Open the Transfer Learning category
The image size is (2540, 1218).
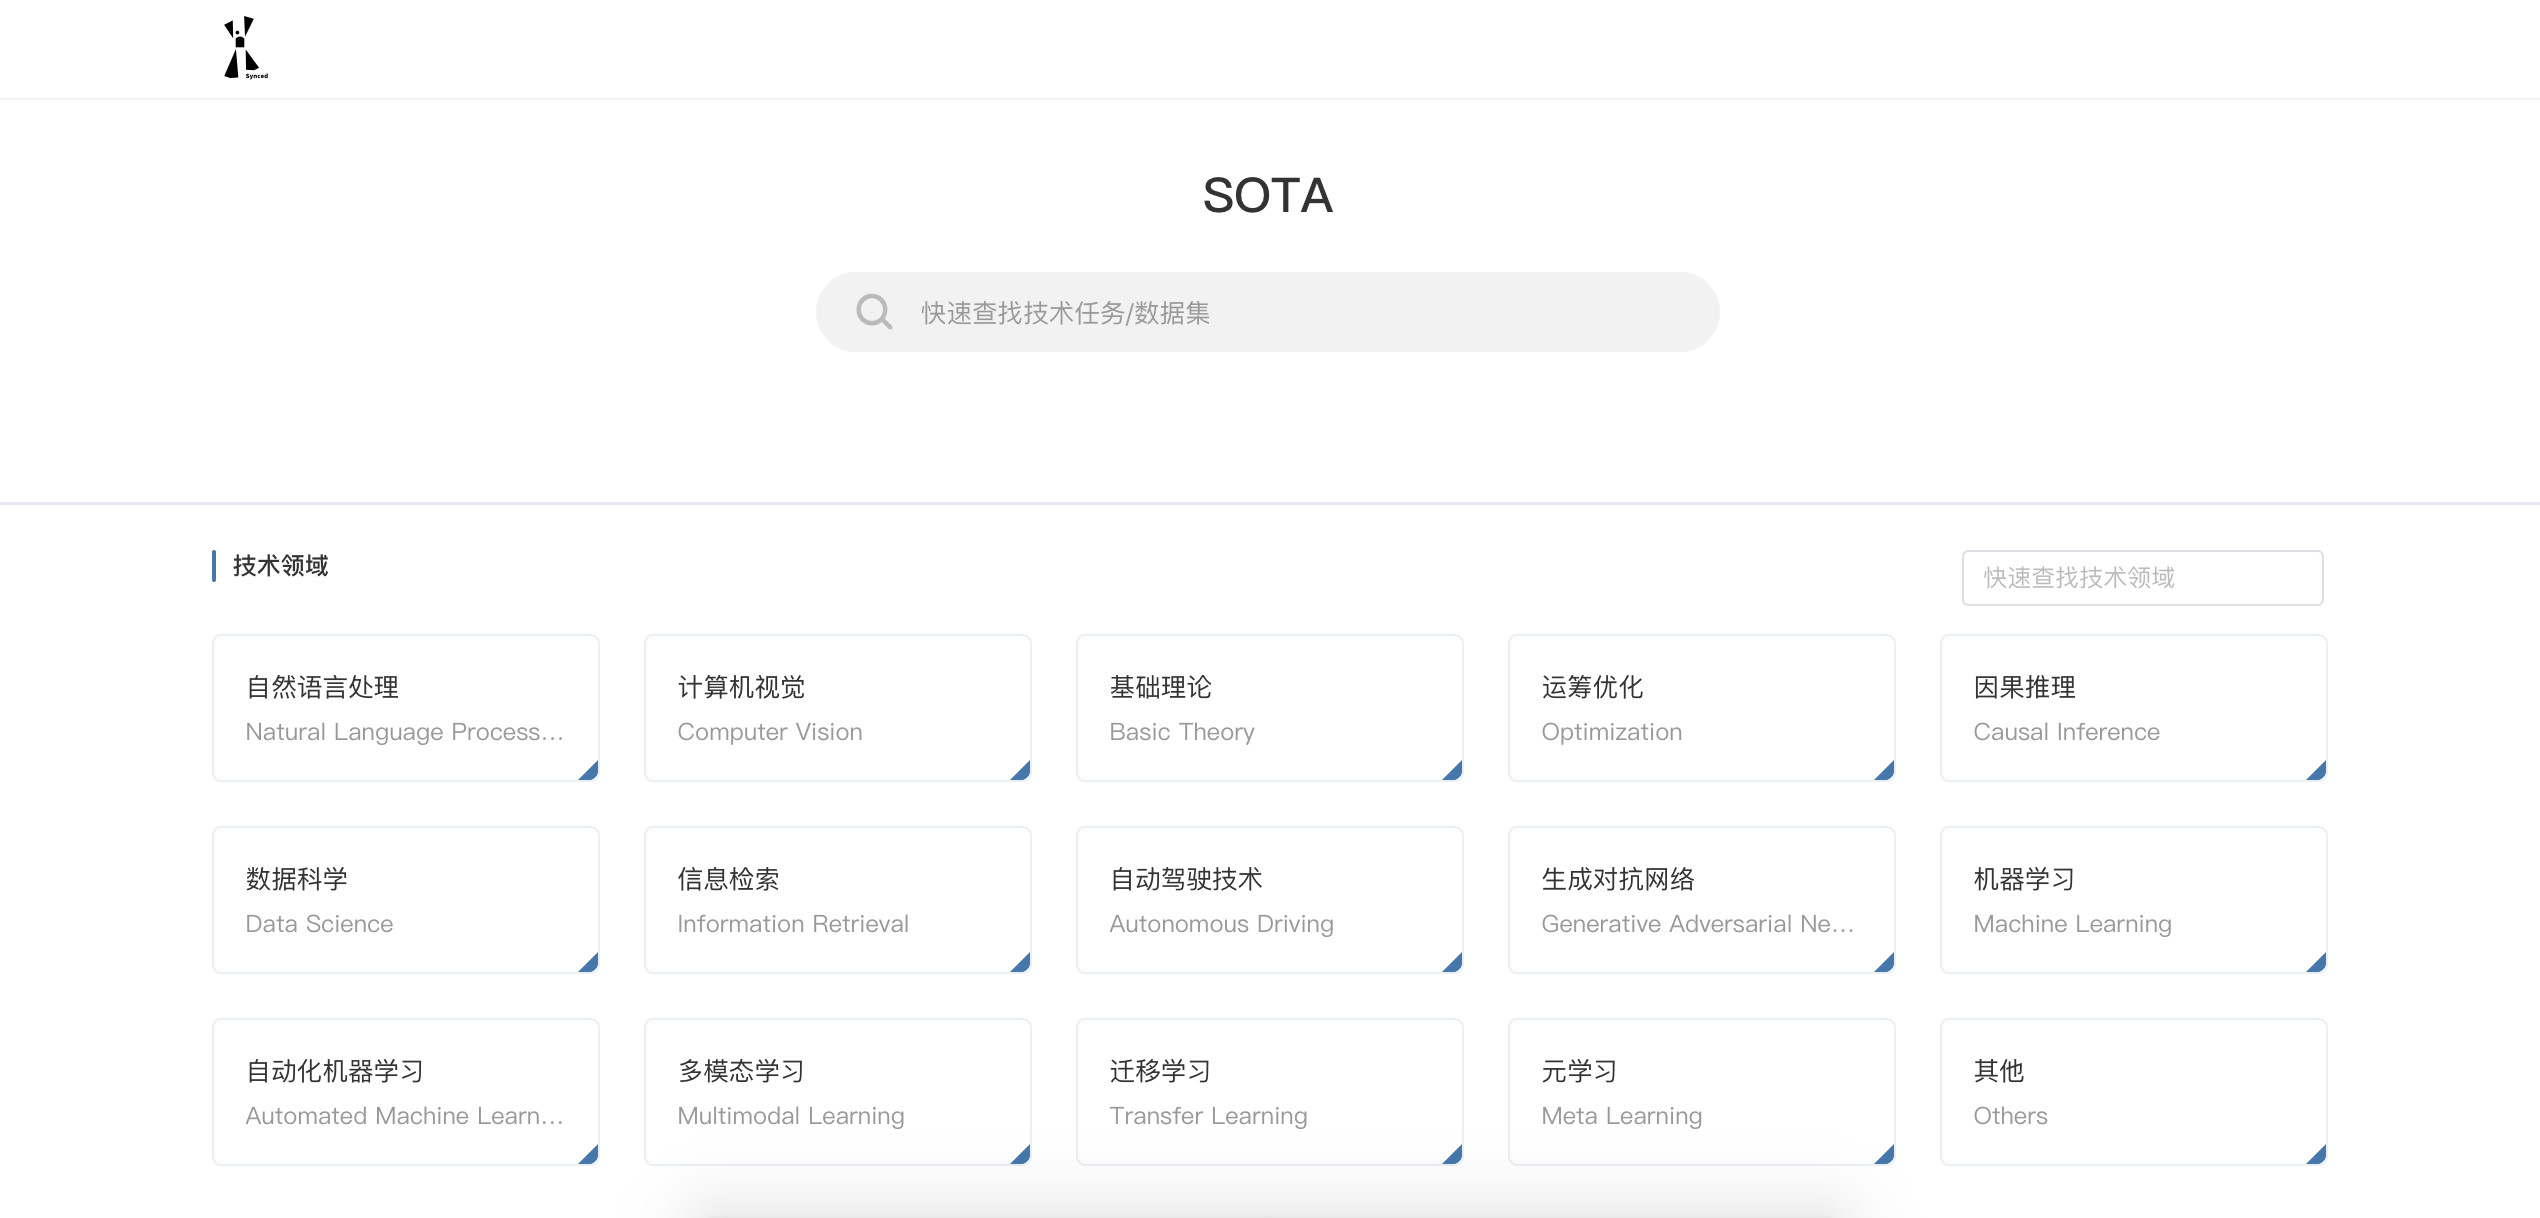pos(1269,1091)
